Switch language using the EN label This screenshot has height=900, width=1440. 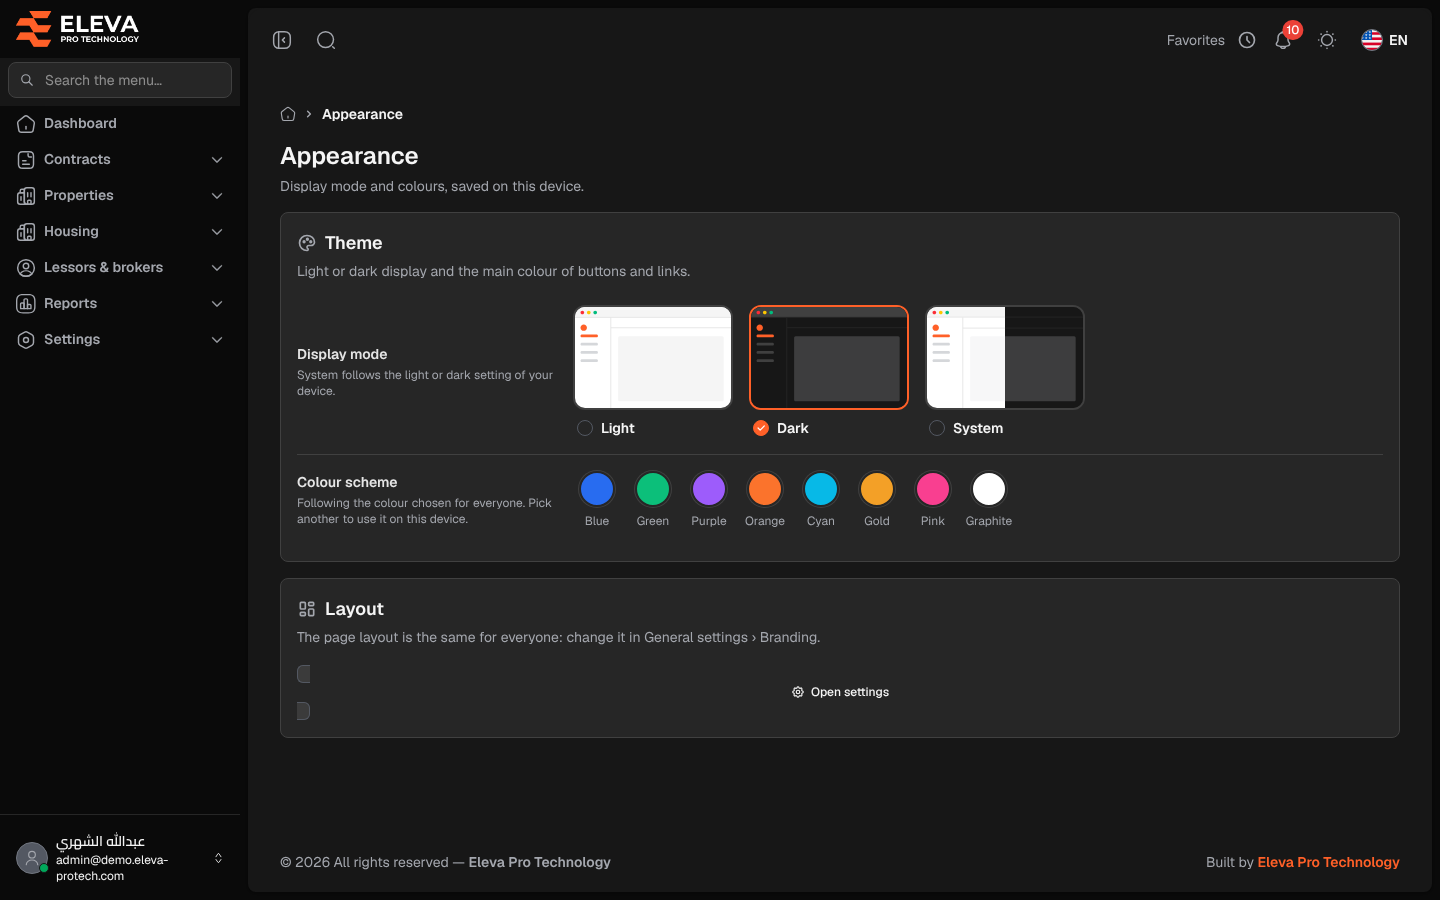[x=1398, y=40]
